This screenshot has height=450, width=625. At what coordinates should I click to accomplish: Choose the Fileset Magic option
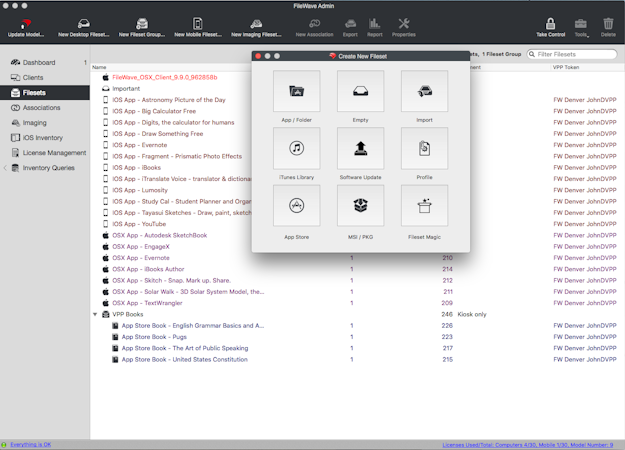pyautogui.click(x=425, y=206)
